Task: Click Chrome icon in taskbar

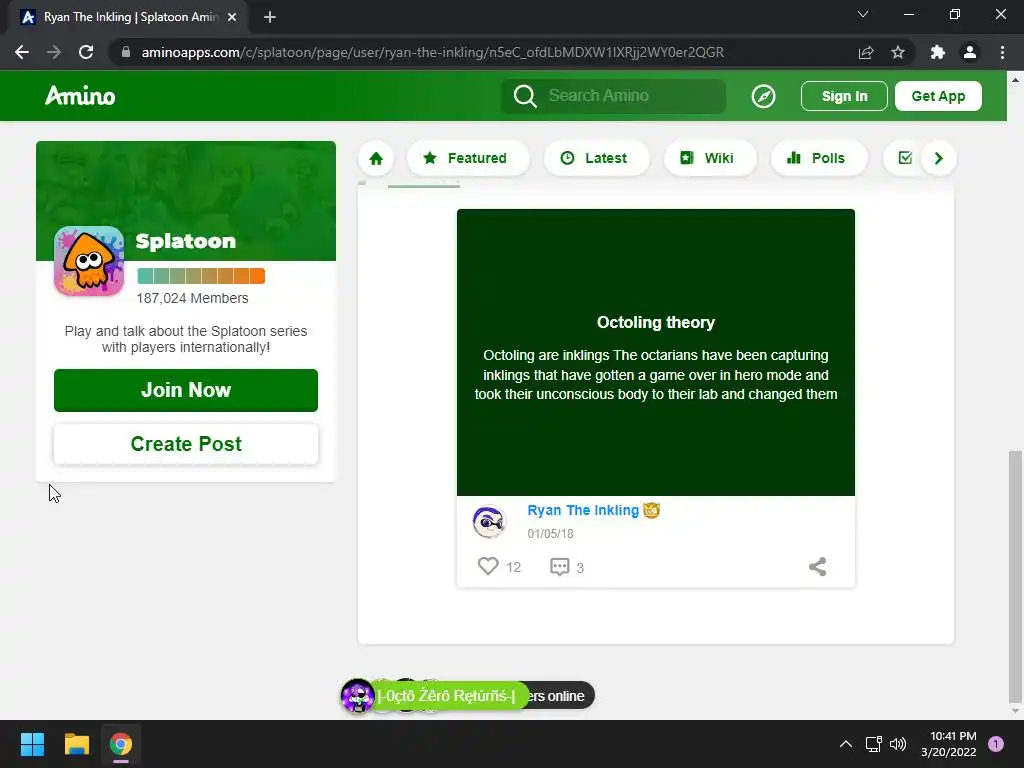Action: pos(121,744)
